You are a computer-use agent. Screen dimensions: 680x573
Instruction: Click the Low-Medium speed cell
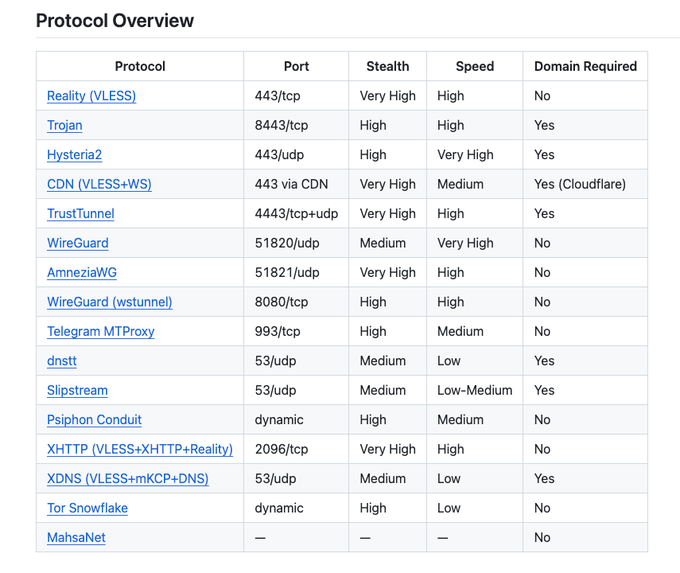tap(475, 391)
